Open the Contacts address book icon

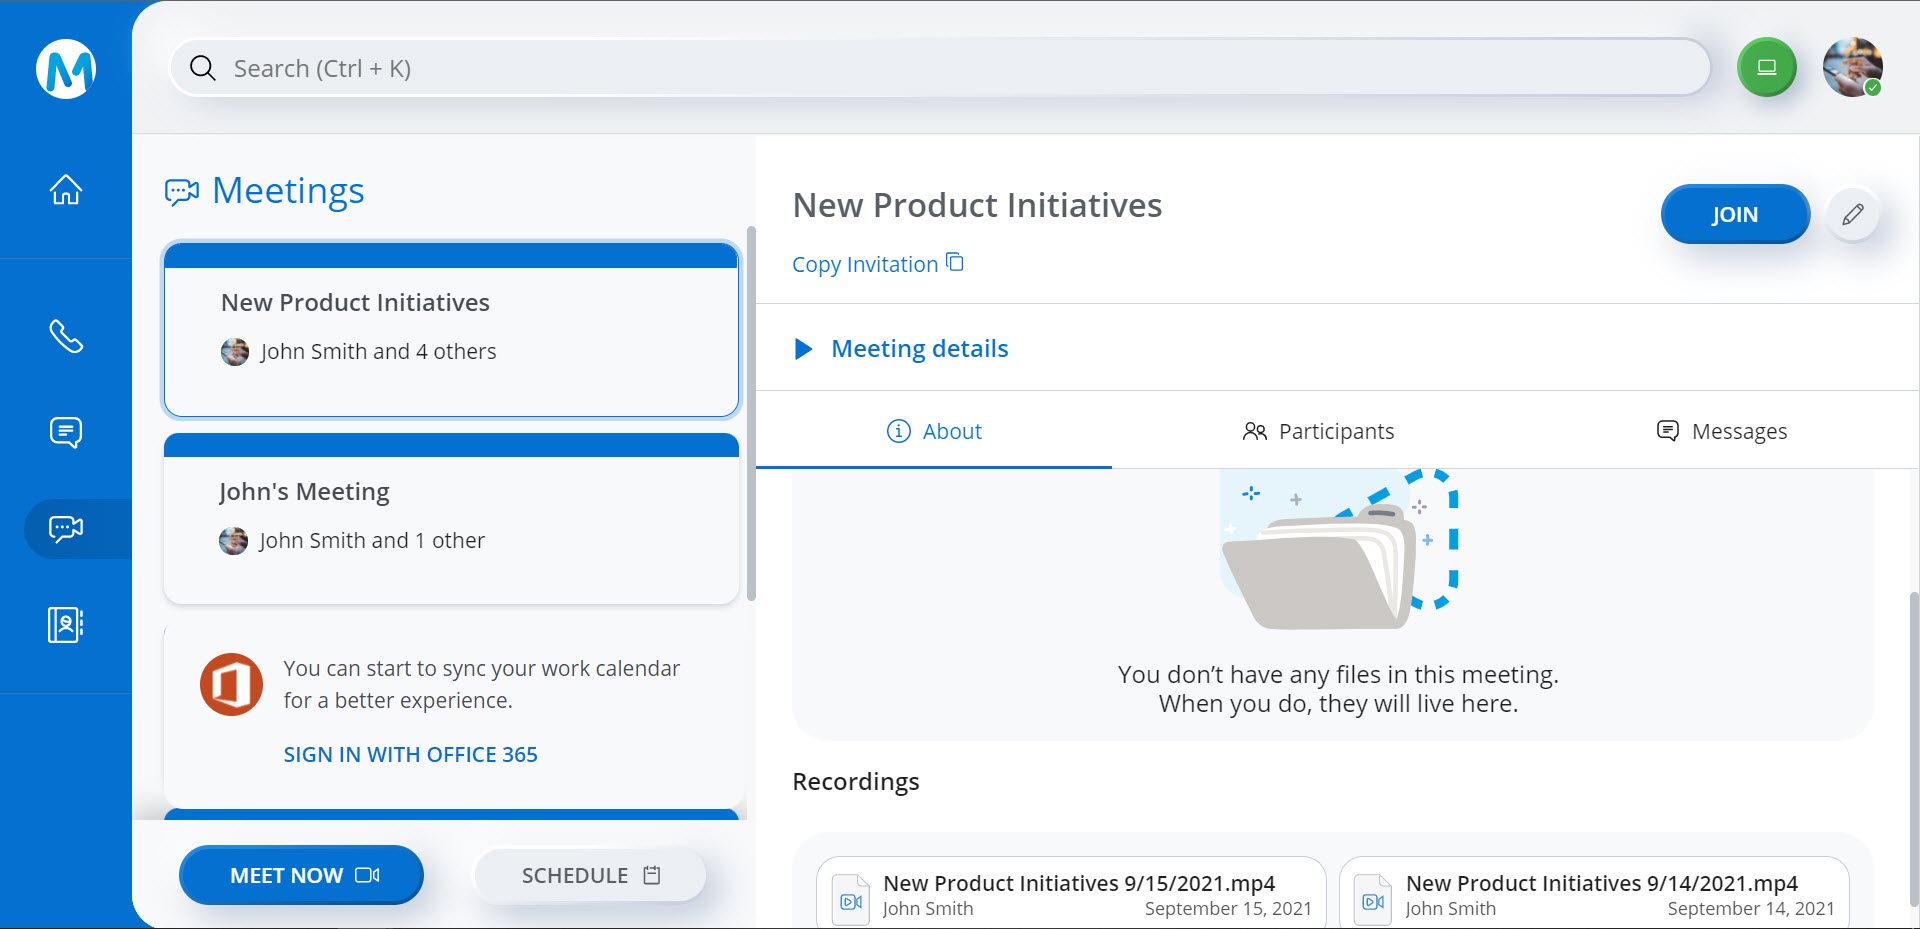(66, 625)
